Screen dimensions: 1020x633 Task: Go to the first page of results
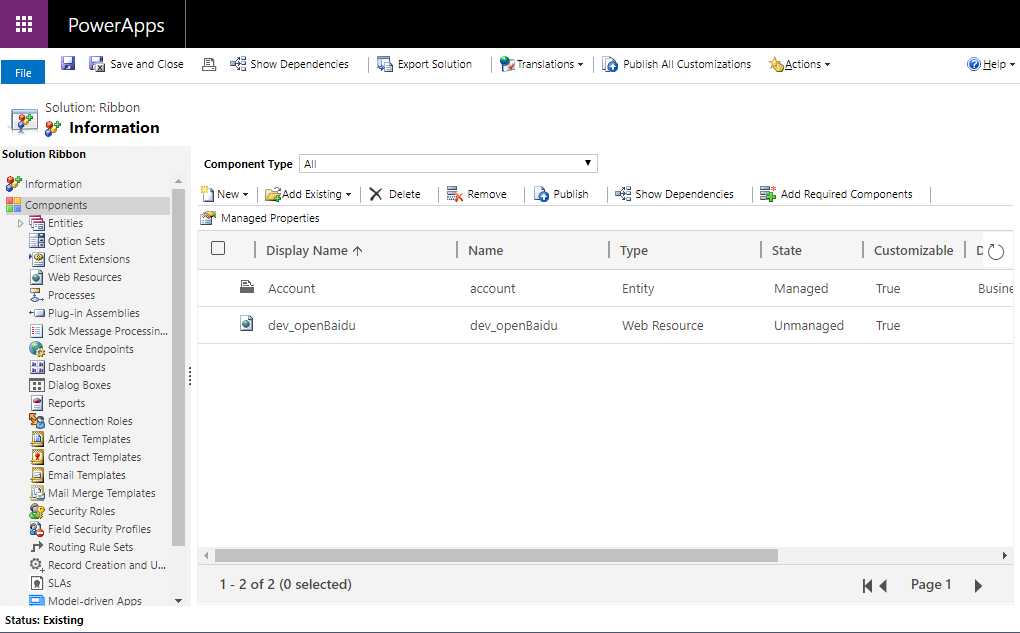867,585
